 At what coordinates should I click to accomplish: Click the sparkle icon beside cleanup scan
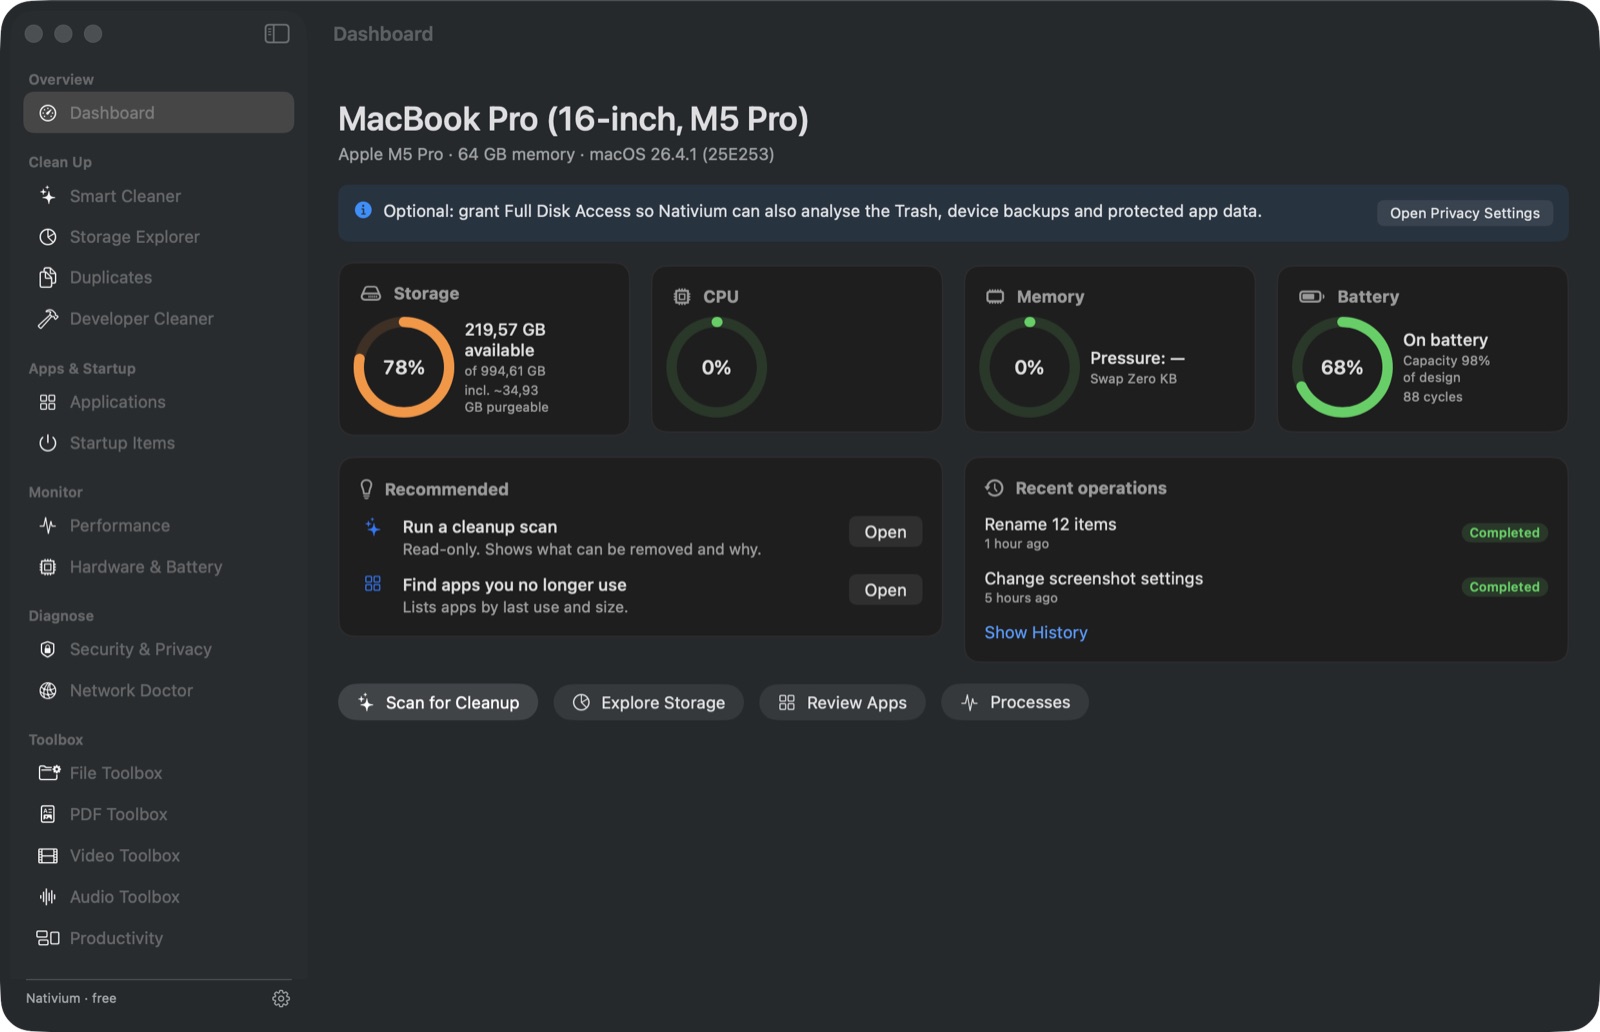372,527
